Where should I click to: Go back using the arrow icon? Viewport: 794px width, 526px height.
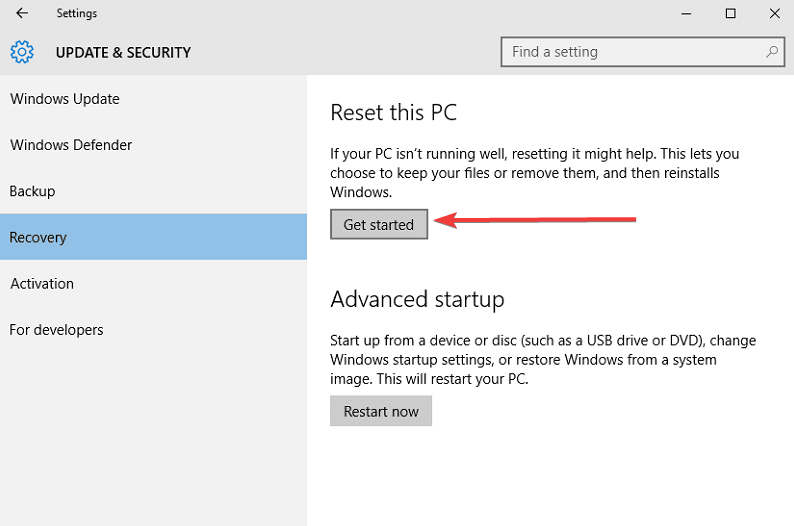point(22,13)
